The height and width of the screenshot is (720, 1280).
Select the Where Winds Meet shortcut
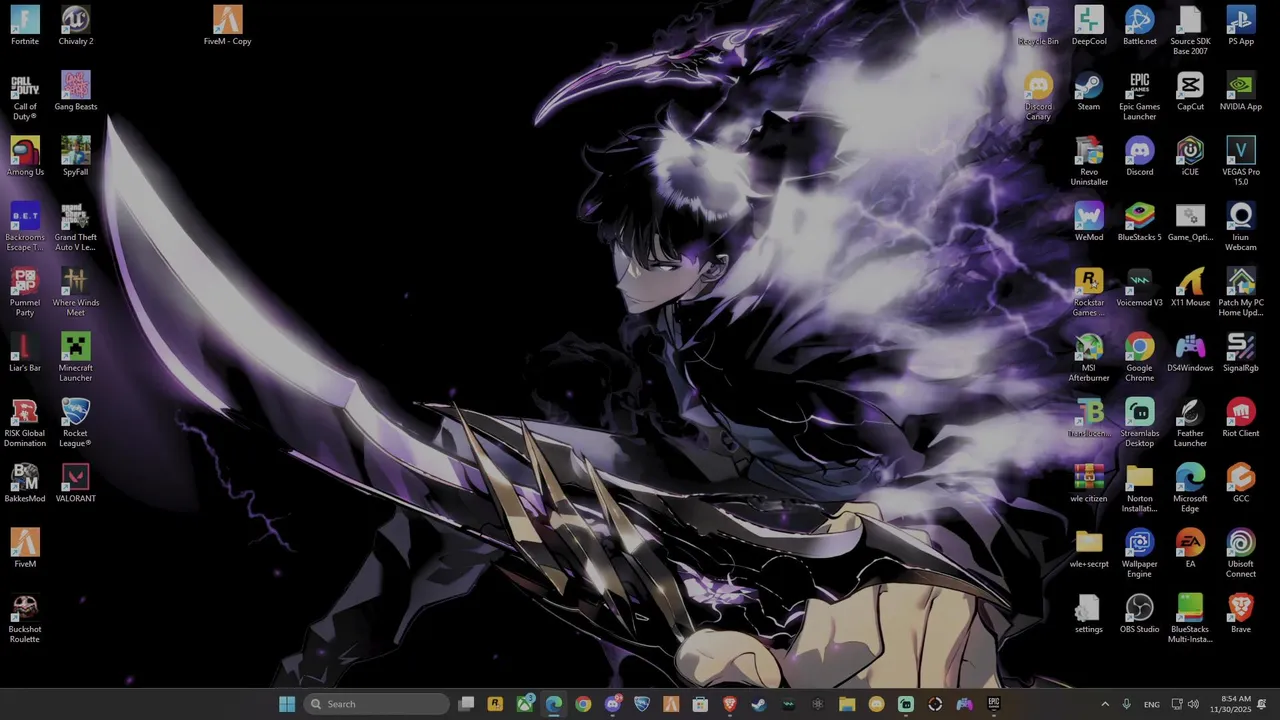[76, 292]
